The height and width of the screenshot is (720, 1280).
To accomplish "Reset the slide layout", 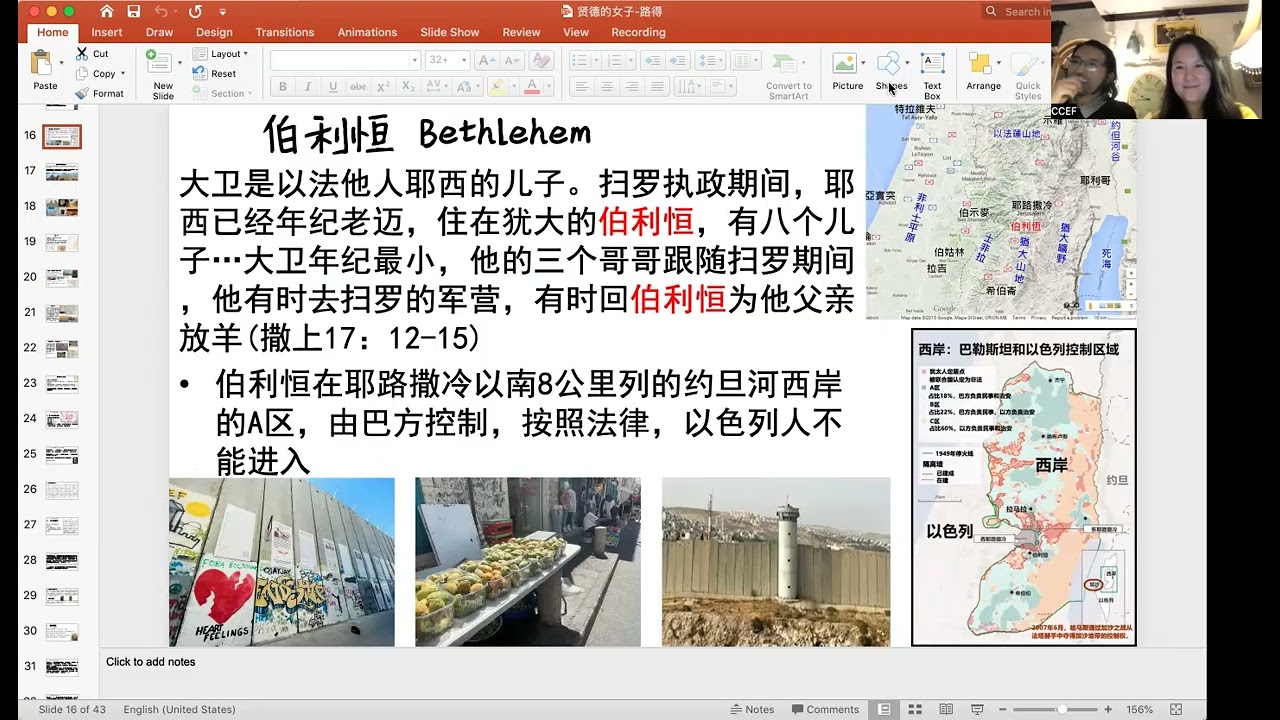I will pyautogui.click(x=215, y=73).
